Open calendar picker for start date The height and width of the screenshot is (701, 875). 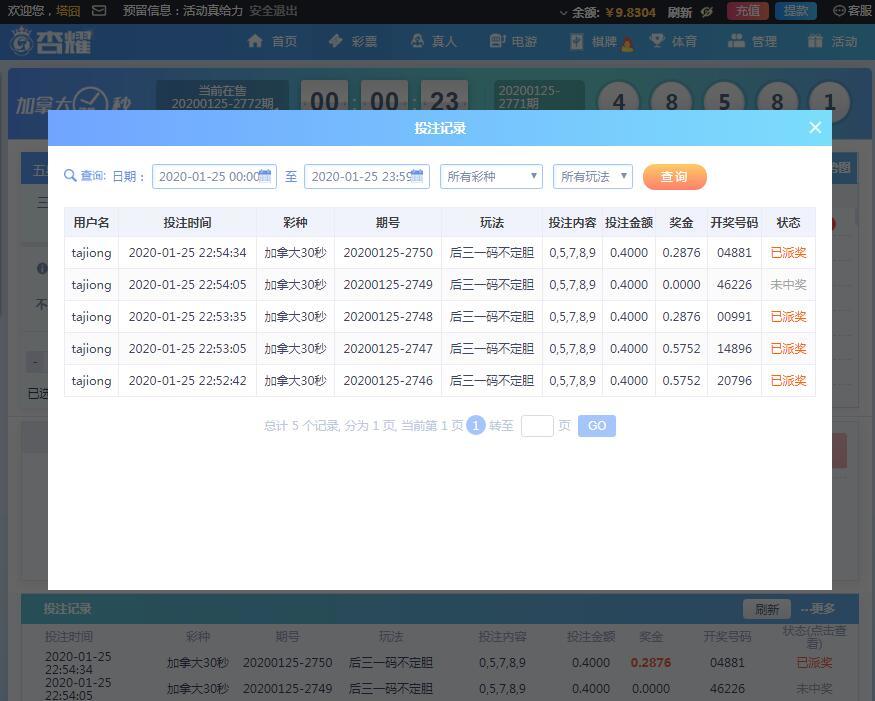click(265, 176)
